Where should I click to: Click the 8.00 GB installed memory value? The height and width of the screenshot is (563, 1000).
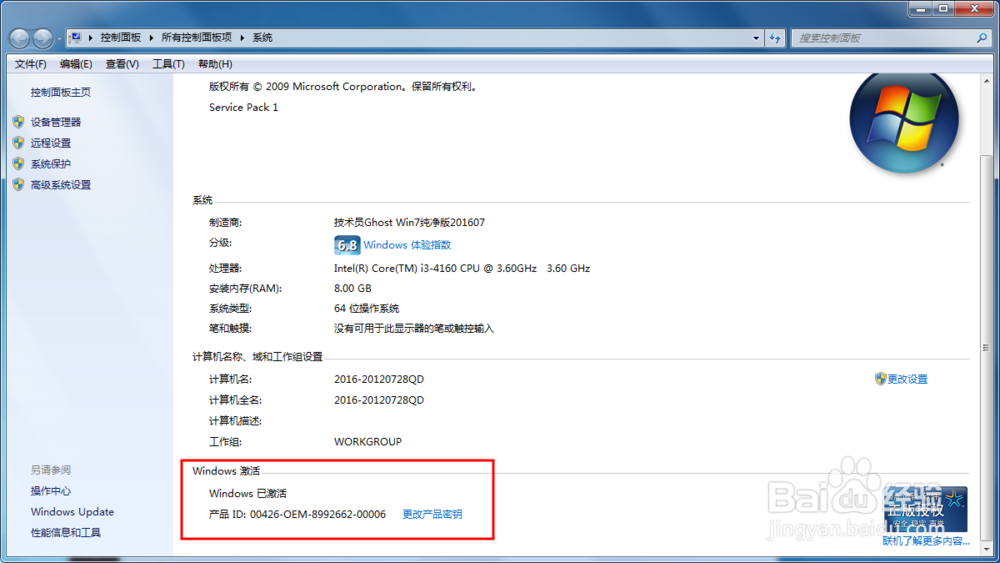[353, 288]
